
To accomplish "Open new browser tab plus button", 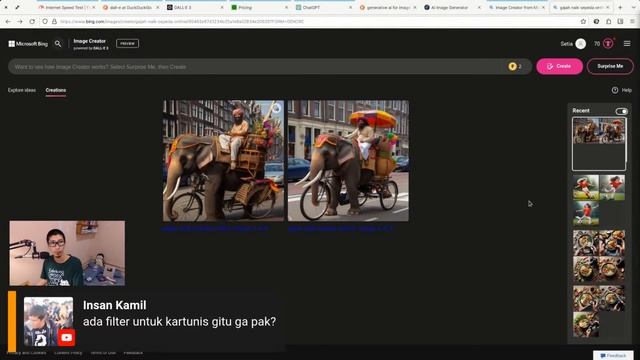I will click(620, 7).
